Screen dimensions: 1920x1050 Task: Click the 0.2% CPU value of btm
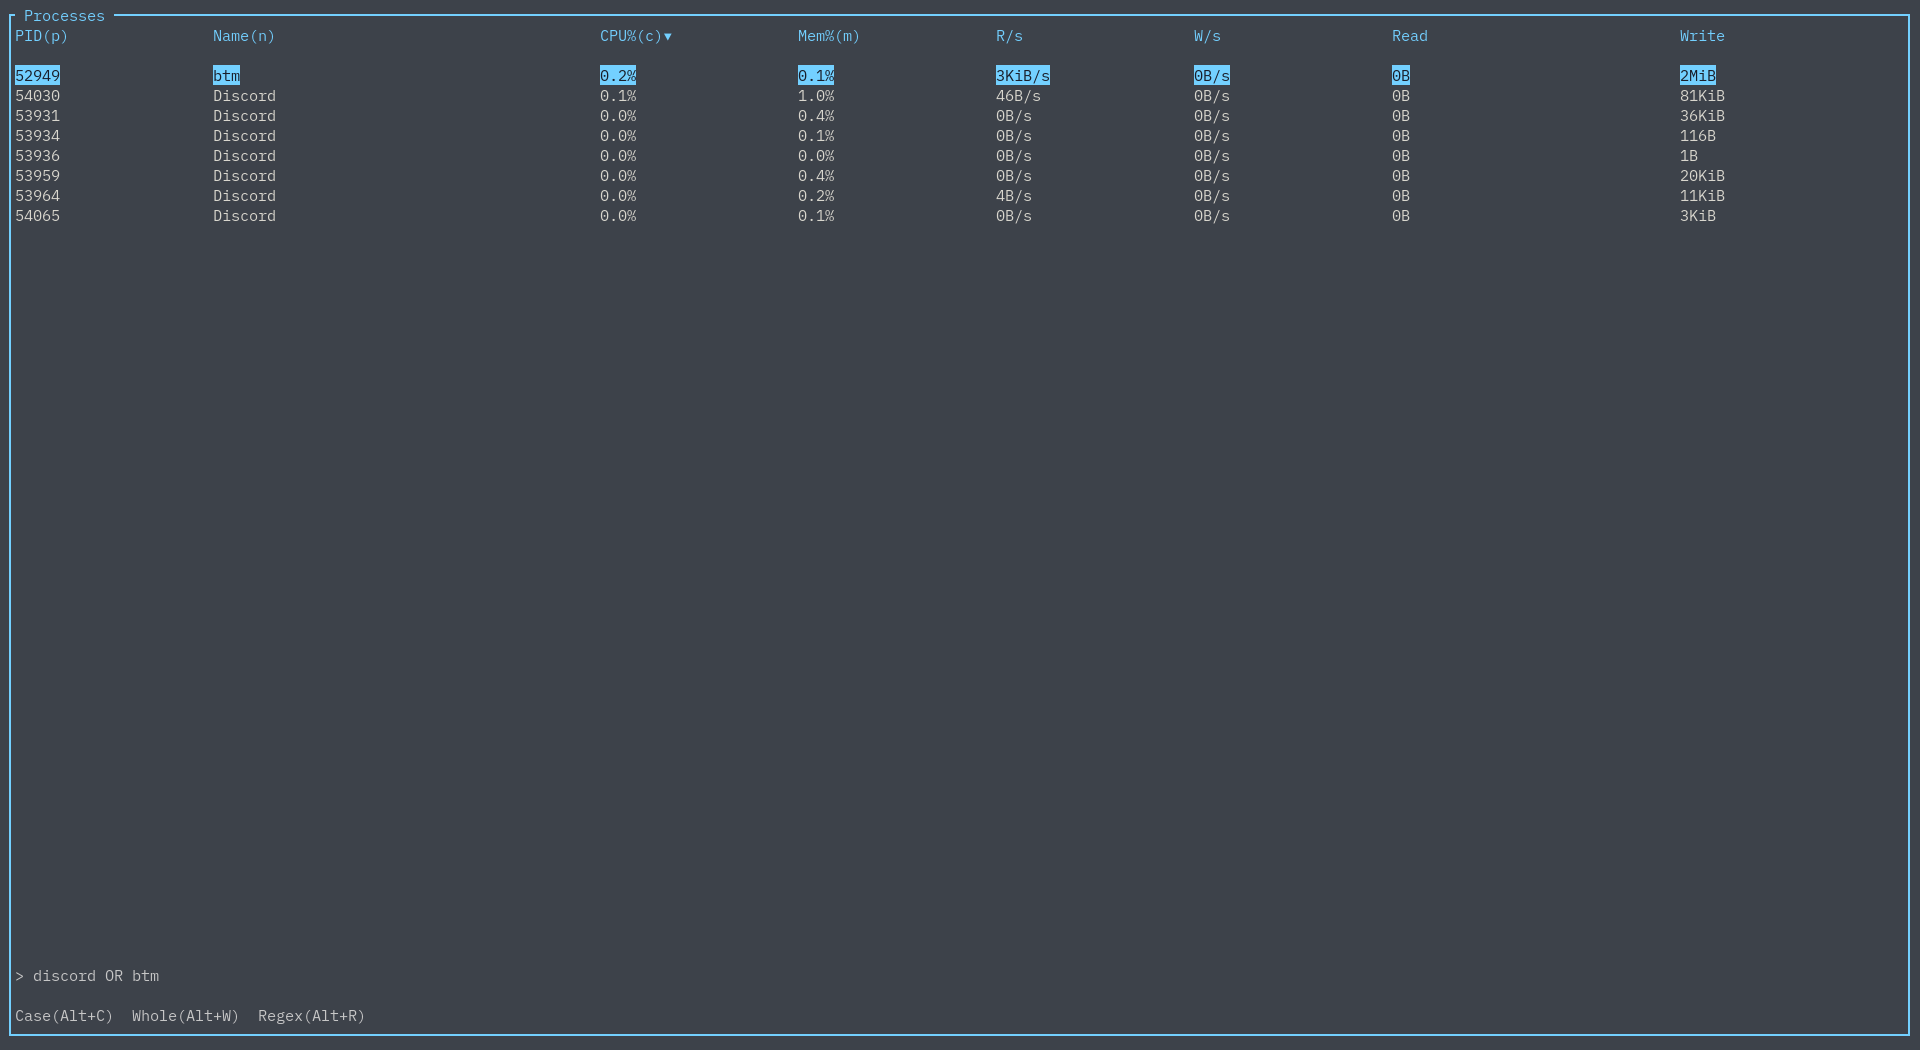click(618, 76)
